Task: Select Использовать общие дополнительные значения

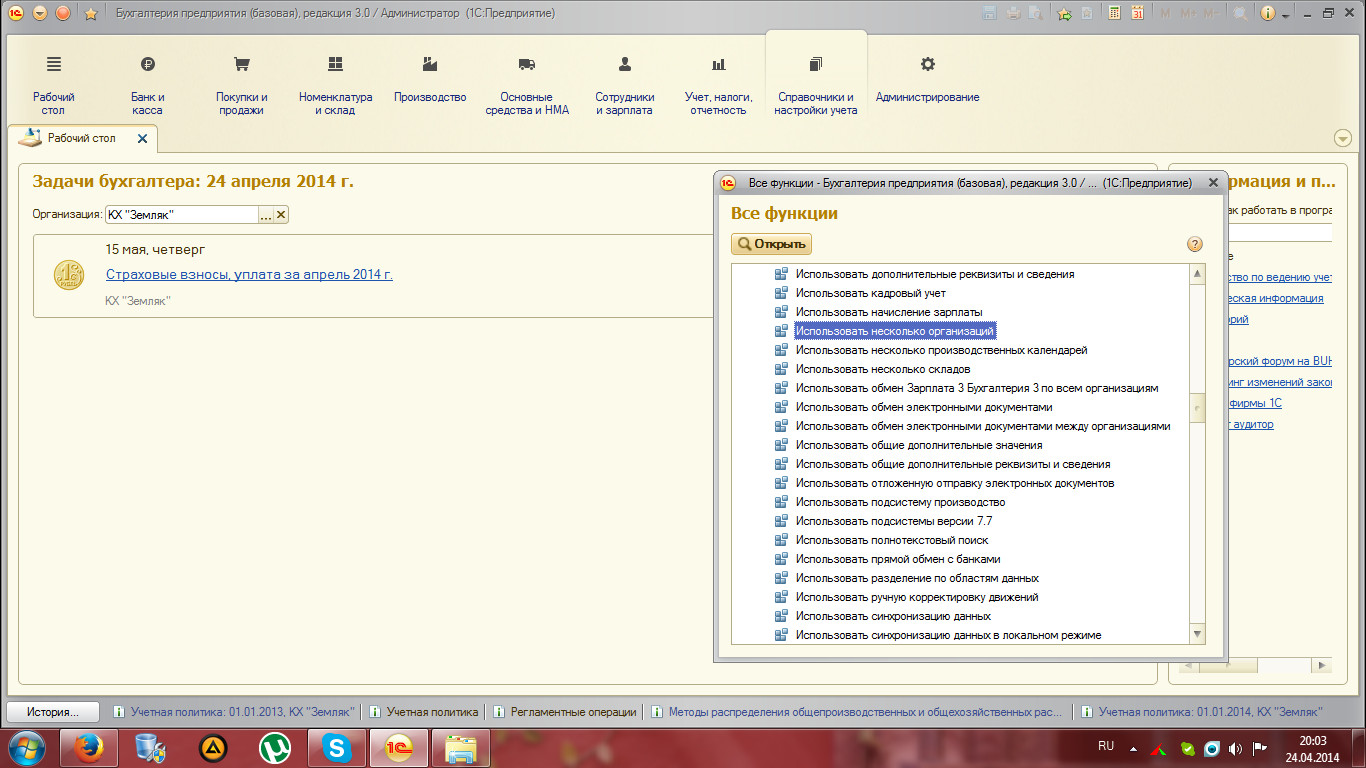Action: pyautogui.click(x=919, y=445)
